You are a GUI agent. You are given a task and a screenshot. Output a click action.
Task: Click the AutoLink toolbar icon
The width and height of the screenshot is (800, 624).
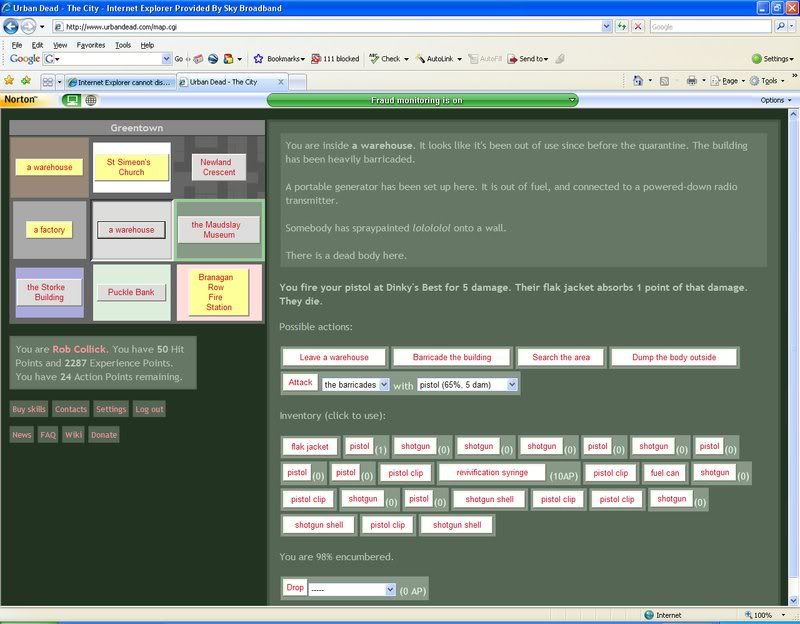coord(420,59)
